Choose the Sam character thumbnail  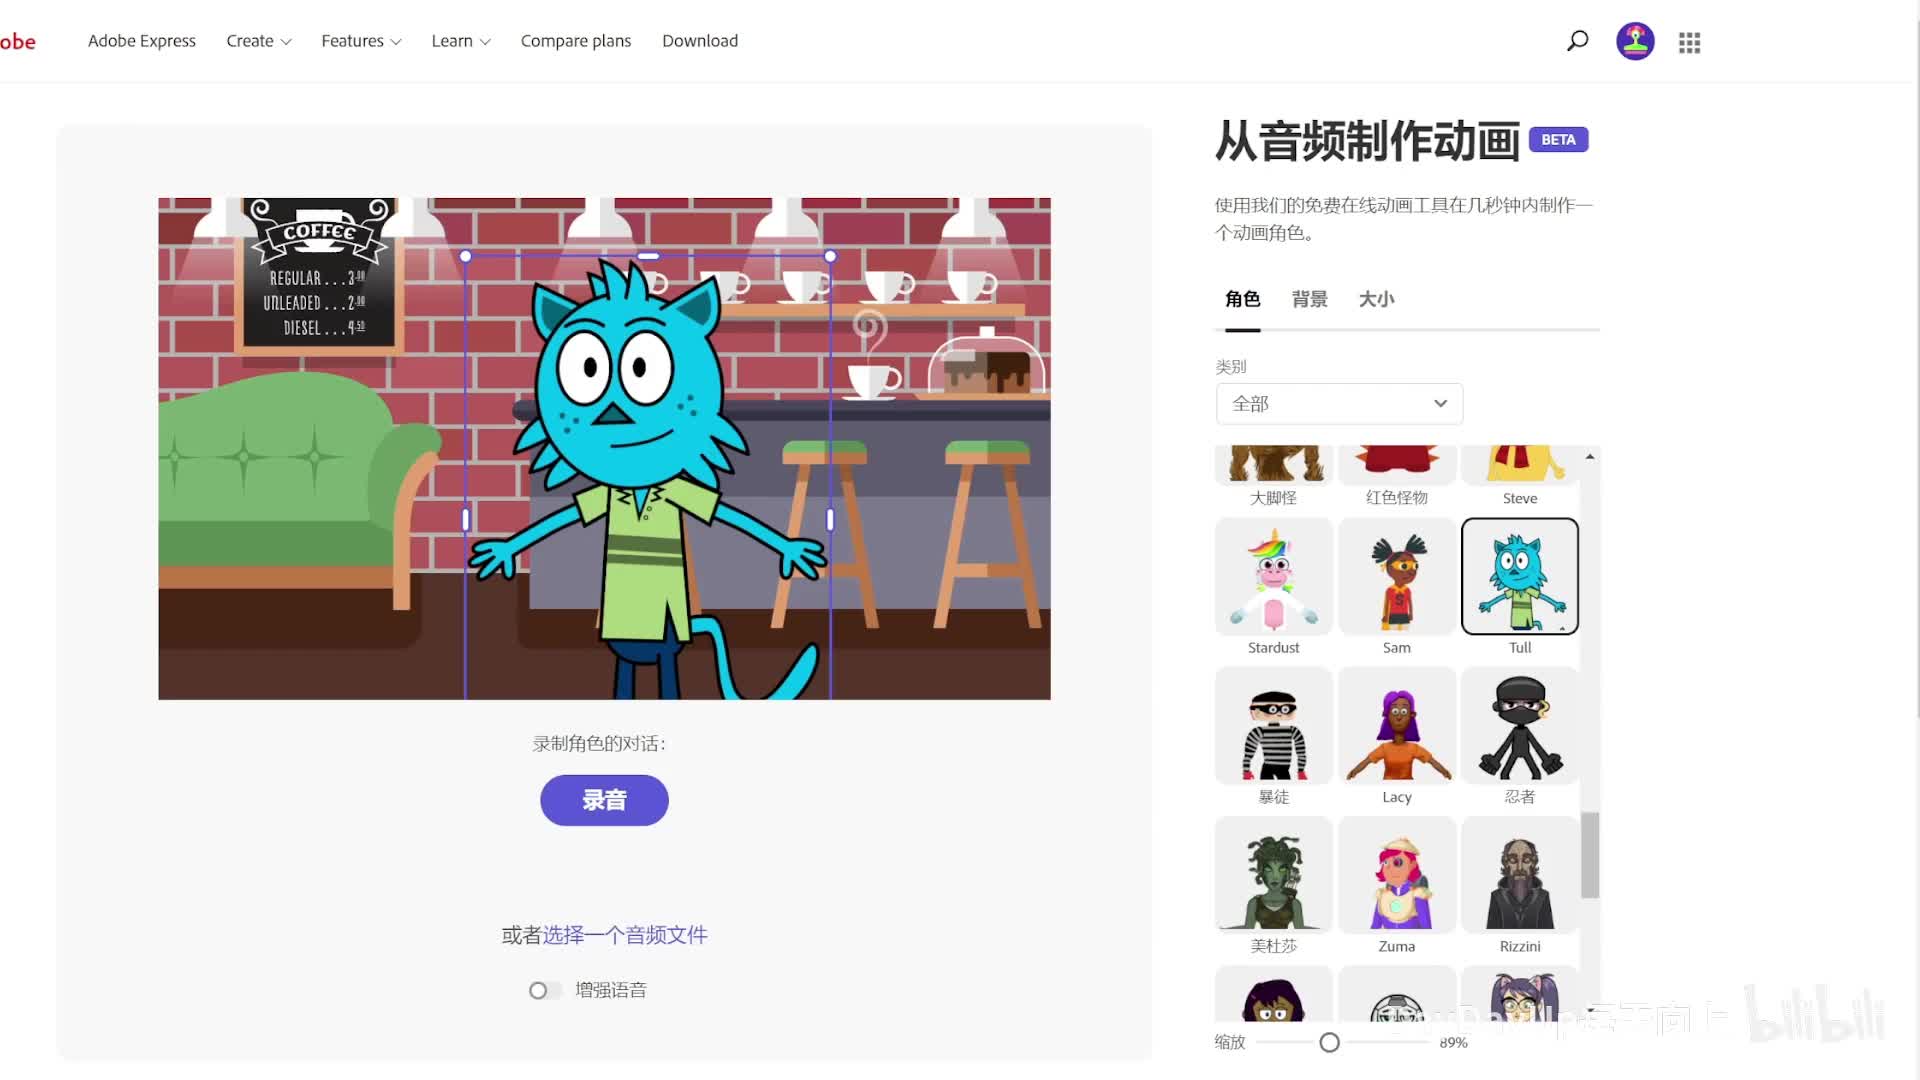coord(1396,577)
